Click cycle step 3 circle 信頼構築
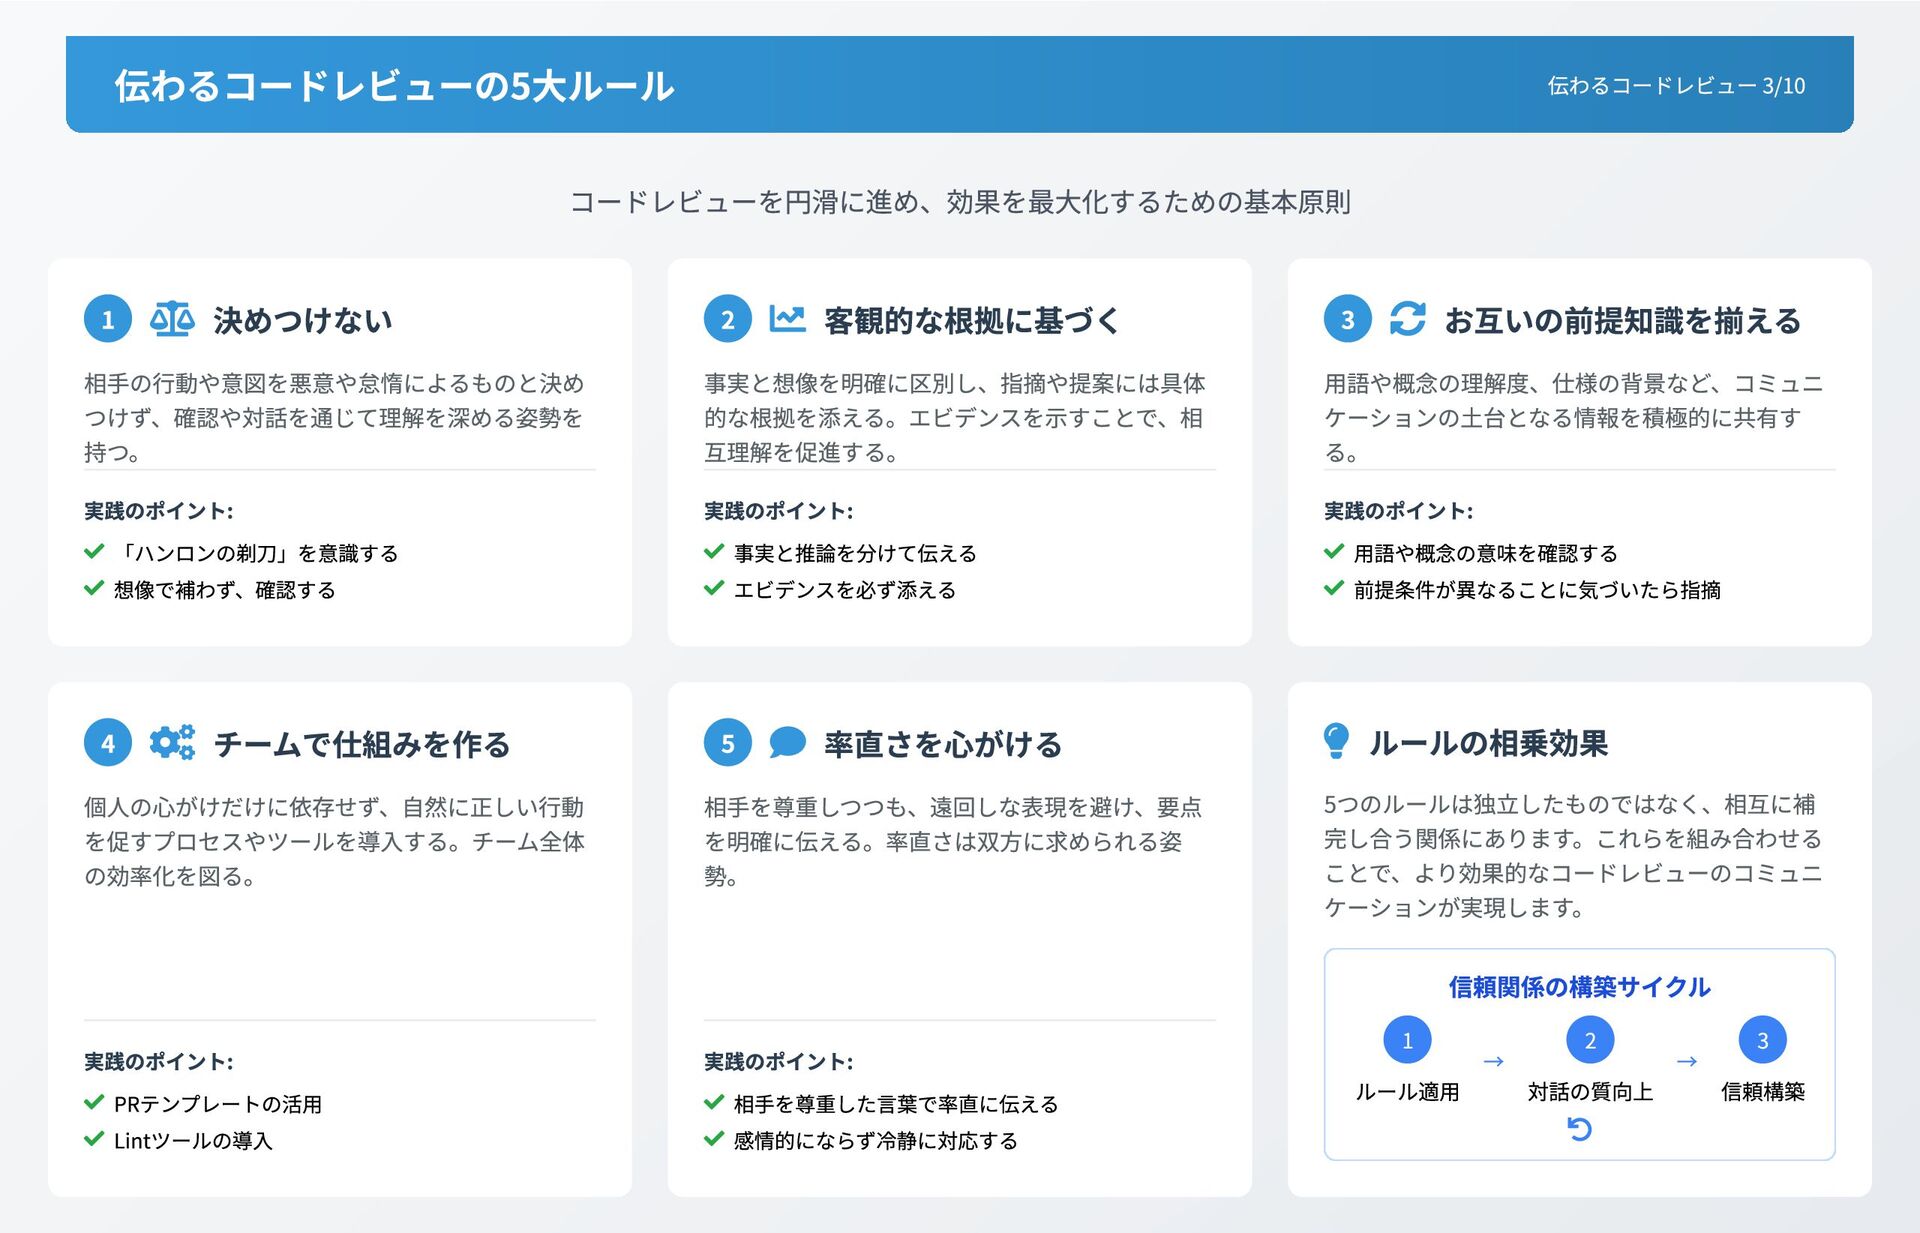 1762,1041
